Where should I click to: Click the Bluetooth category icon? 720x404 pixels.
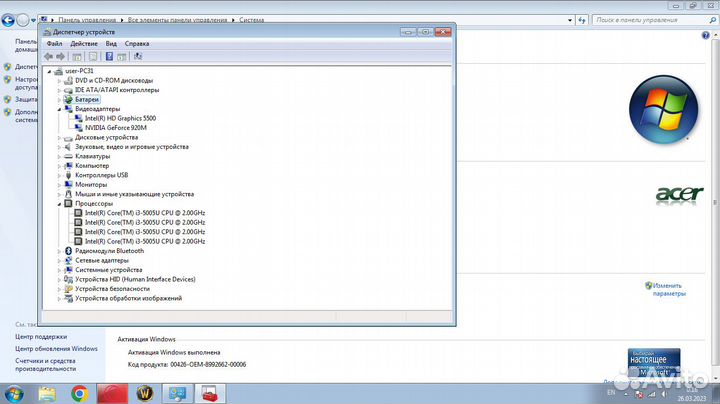68,251
